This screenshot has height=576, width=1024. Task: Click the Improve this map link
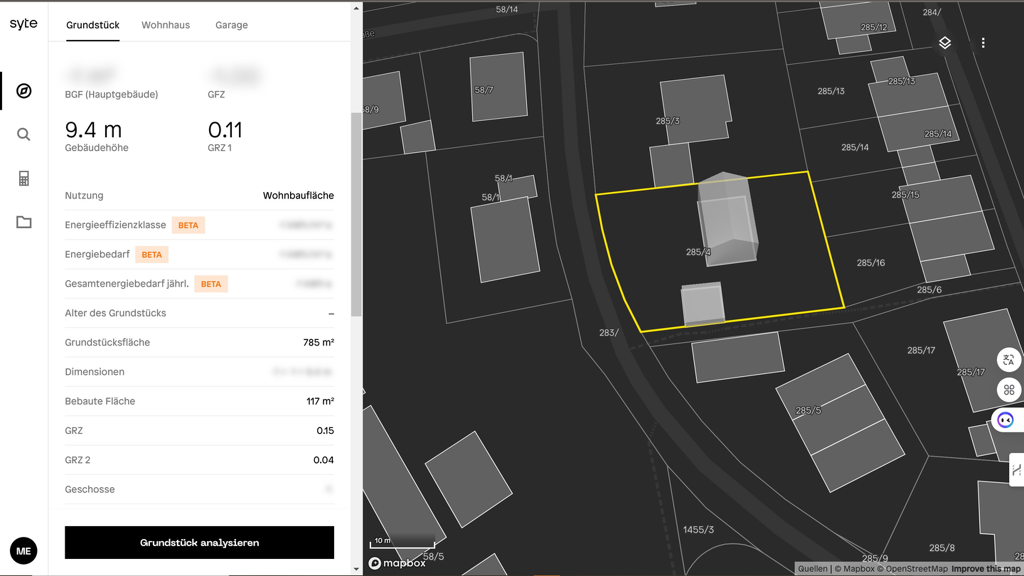click(x=986, y=569)
